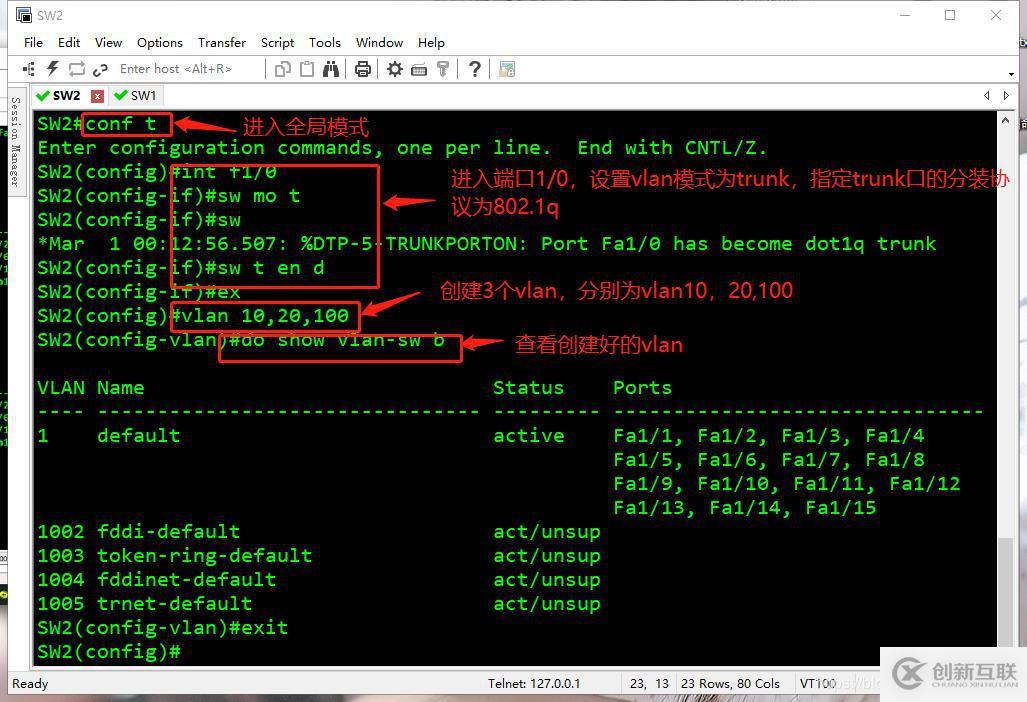Click the Connect in Tab icon
The width and height of the screenshot is (1027, 702).
pos(77,69)
